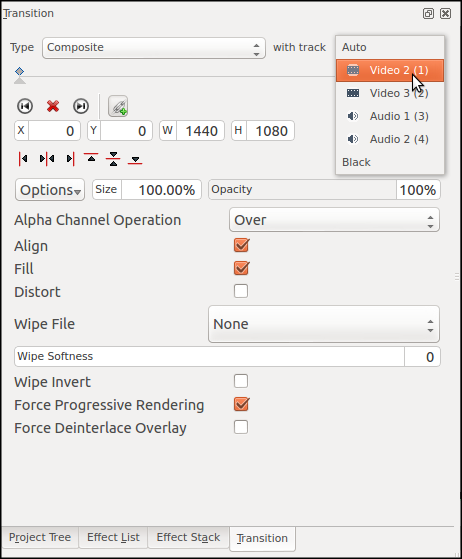Open the Type Composite dropdown
This screenshot has width=462, height=559.
[x=154, y=48]
